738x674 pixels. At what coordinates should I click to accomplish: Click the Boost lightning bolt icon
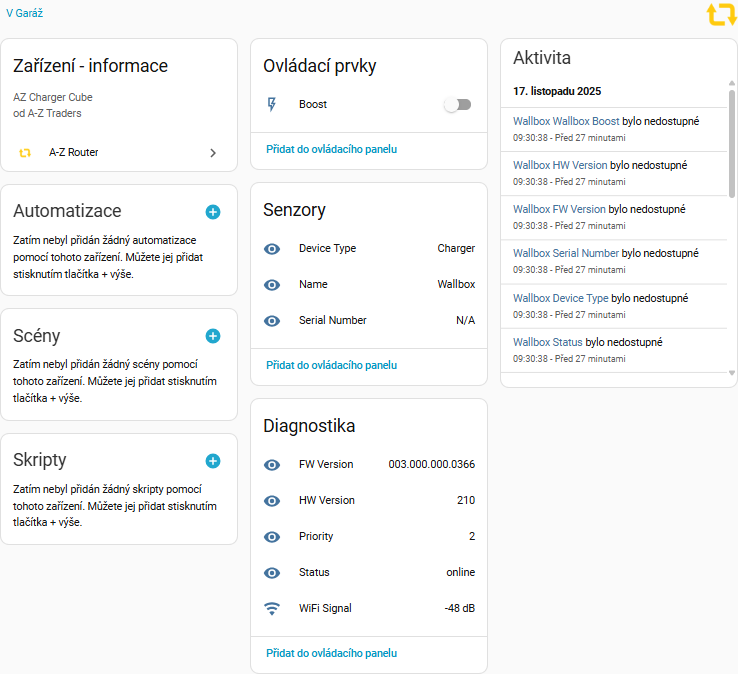271,104
